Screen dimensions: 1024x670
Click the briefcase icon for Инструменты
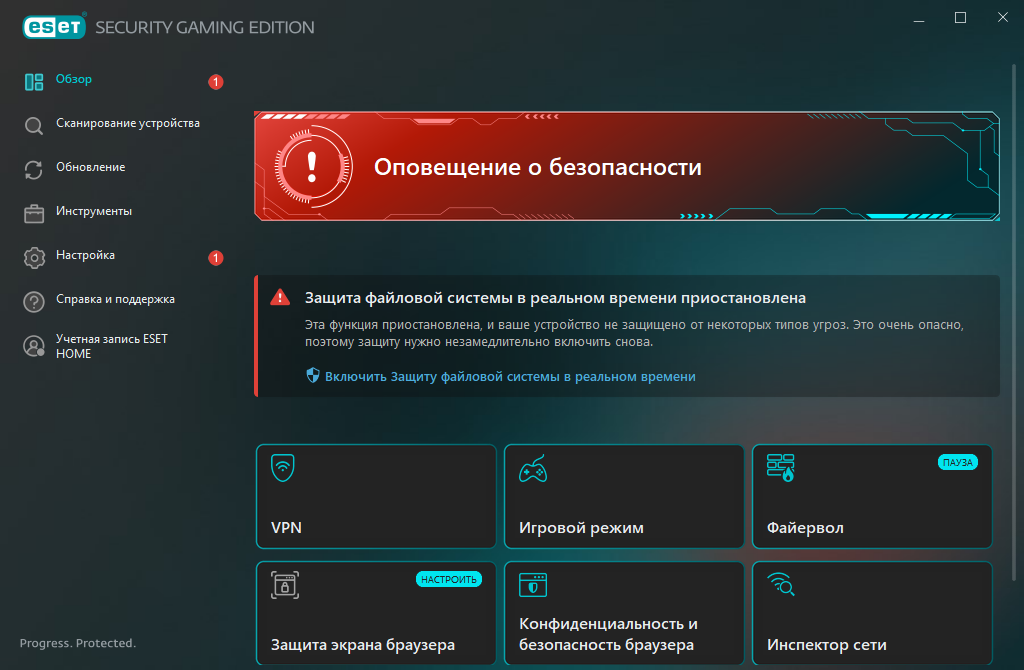point(34,214)
